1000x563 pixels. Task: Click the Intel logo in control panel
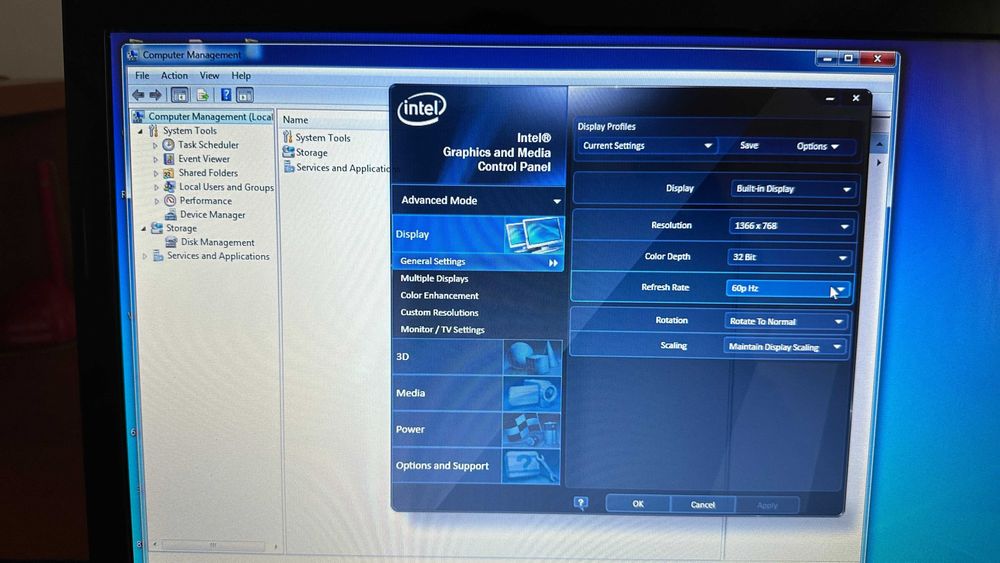[422, 108]
